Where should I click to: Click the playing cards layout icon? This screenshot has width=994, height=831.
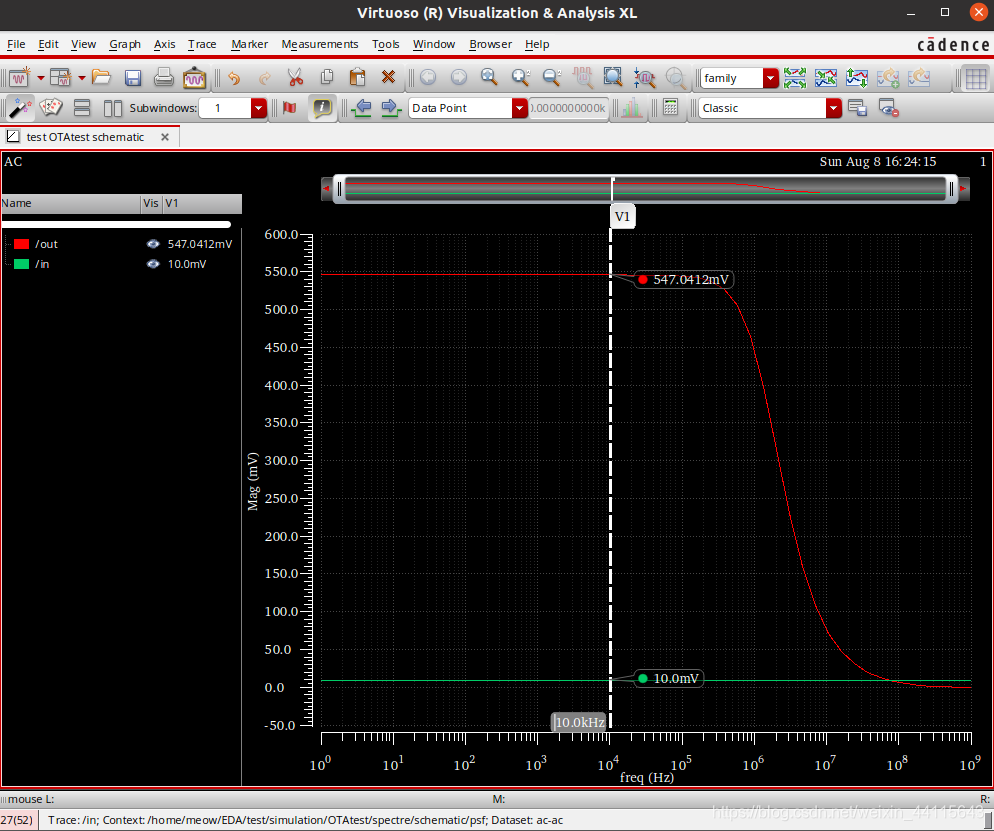(51, 108)
